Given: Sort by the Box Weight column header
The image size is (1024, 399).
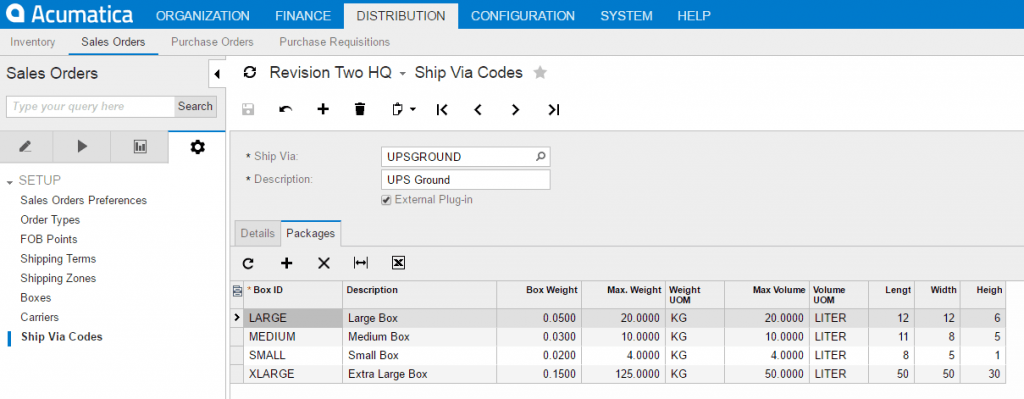Looking at the screenshot, I should click(539, 295).
